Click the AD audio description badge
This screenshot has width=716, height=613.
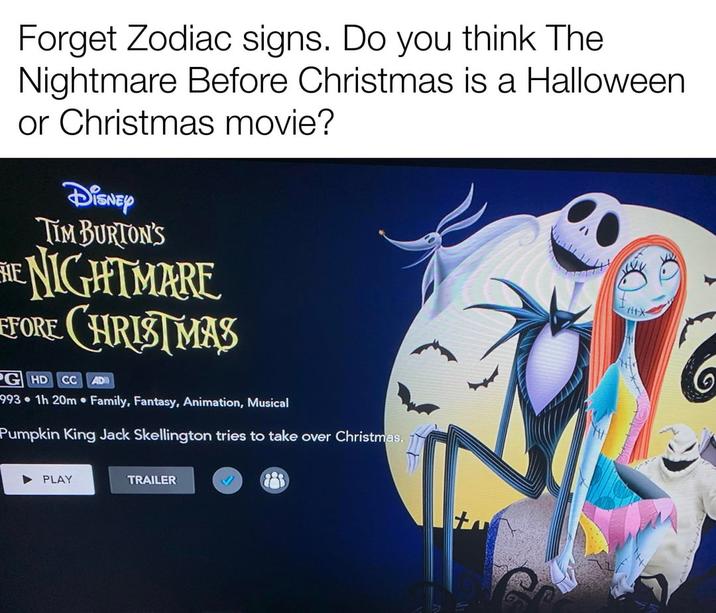click(x=100, y=380)
